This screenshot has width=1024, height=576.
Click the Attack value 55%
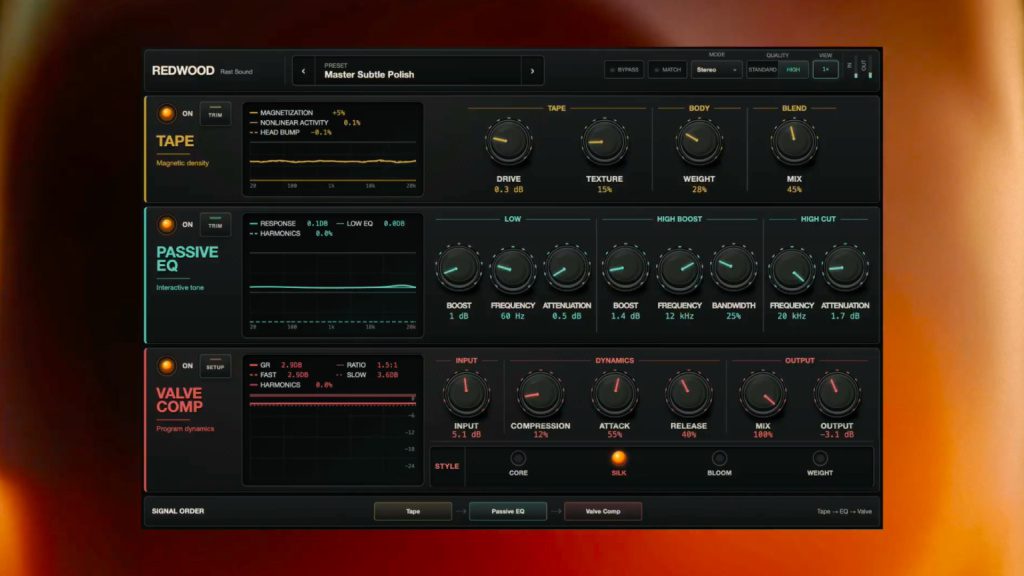615,435
